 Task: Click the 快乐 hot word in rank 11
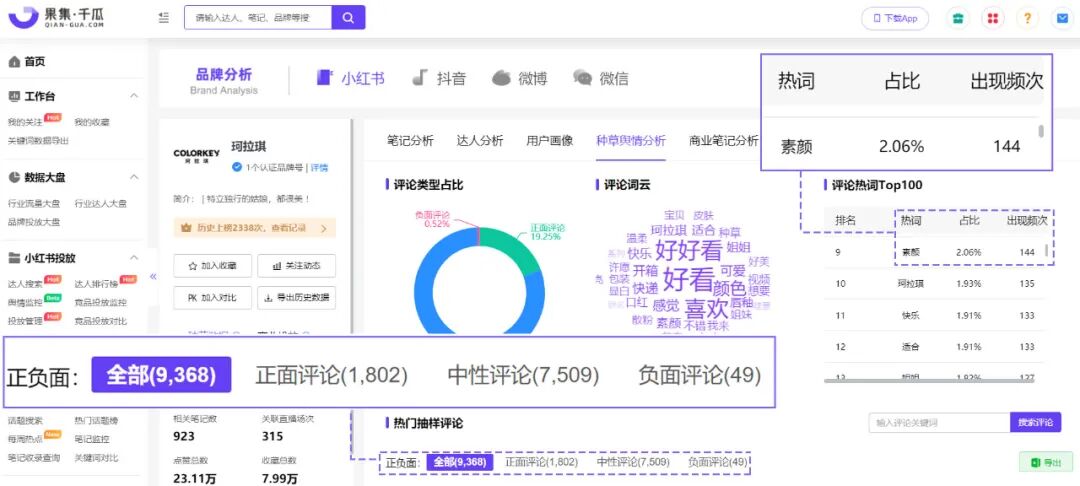coord(911,315)
